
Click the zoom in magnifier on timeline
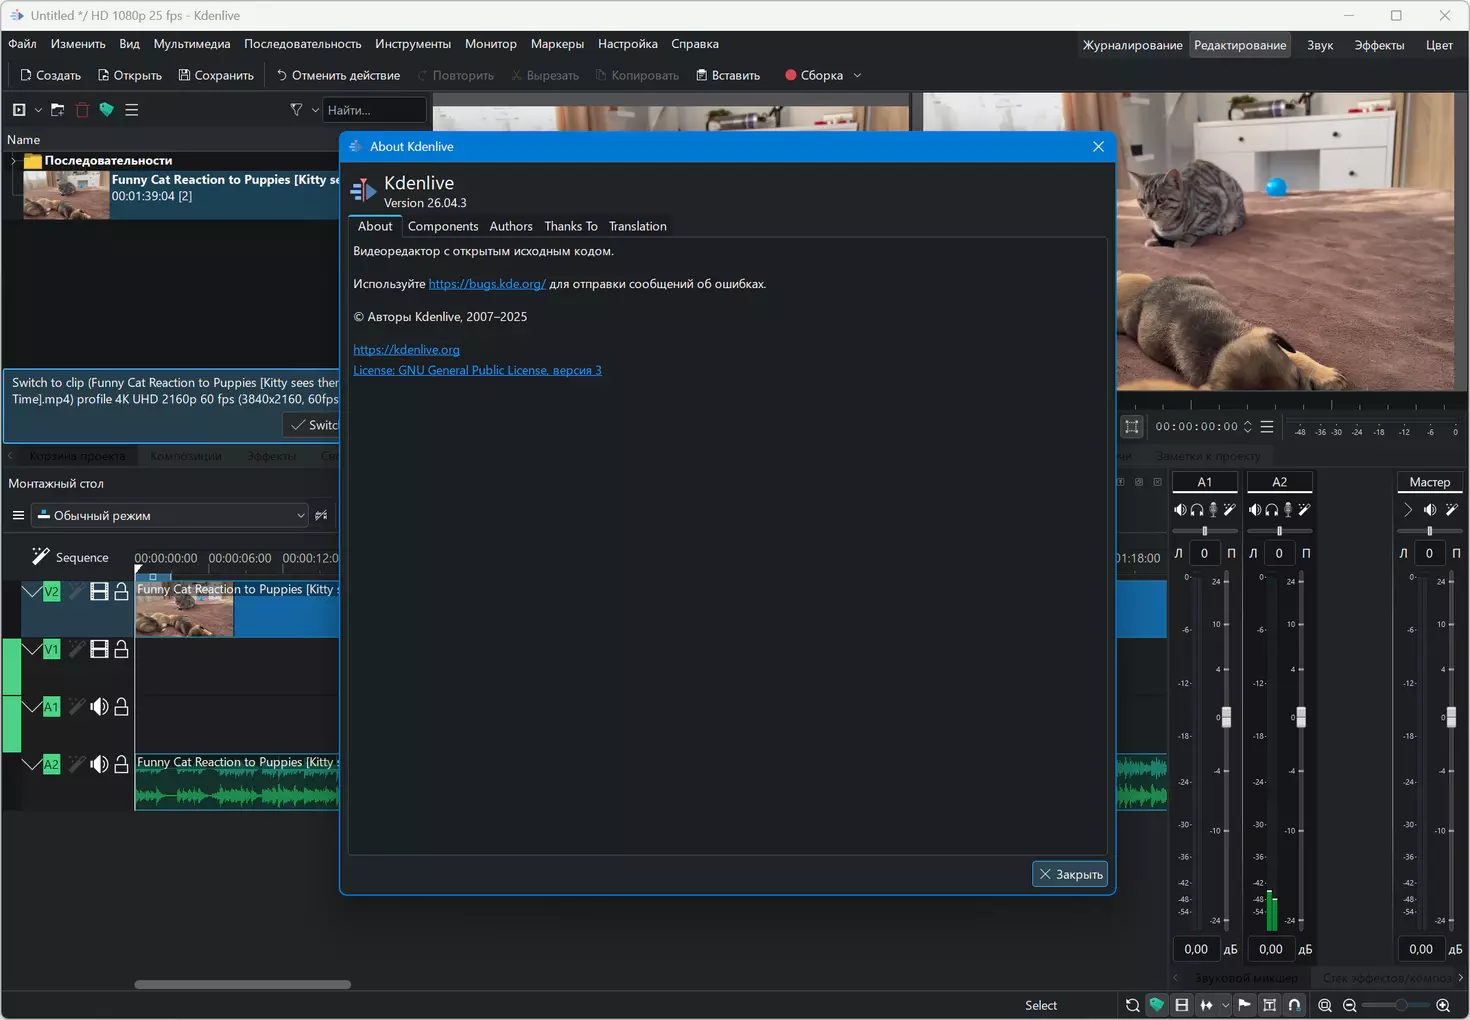pos(1443,1005)
